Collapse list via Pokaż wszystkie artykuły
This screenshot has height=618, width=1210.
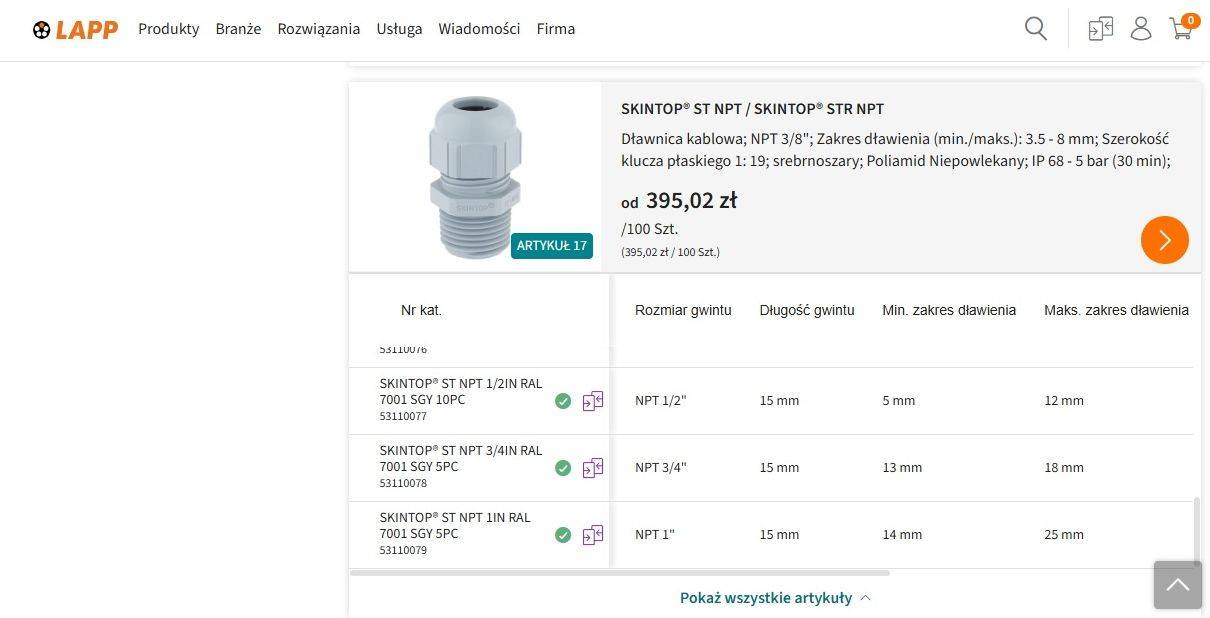pos(775,598)
